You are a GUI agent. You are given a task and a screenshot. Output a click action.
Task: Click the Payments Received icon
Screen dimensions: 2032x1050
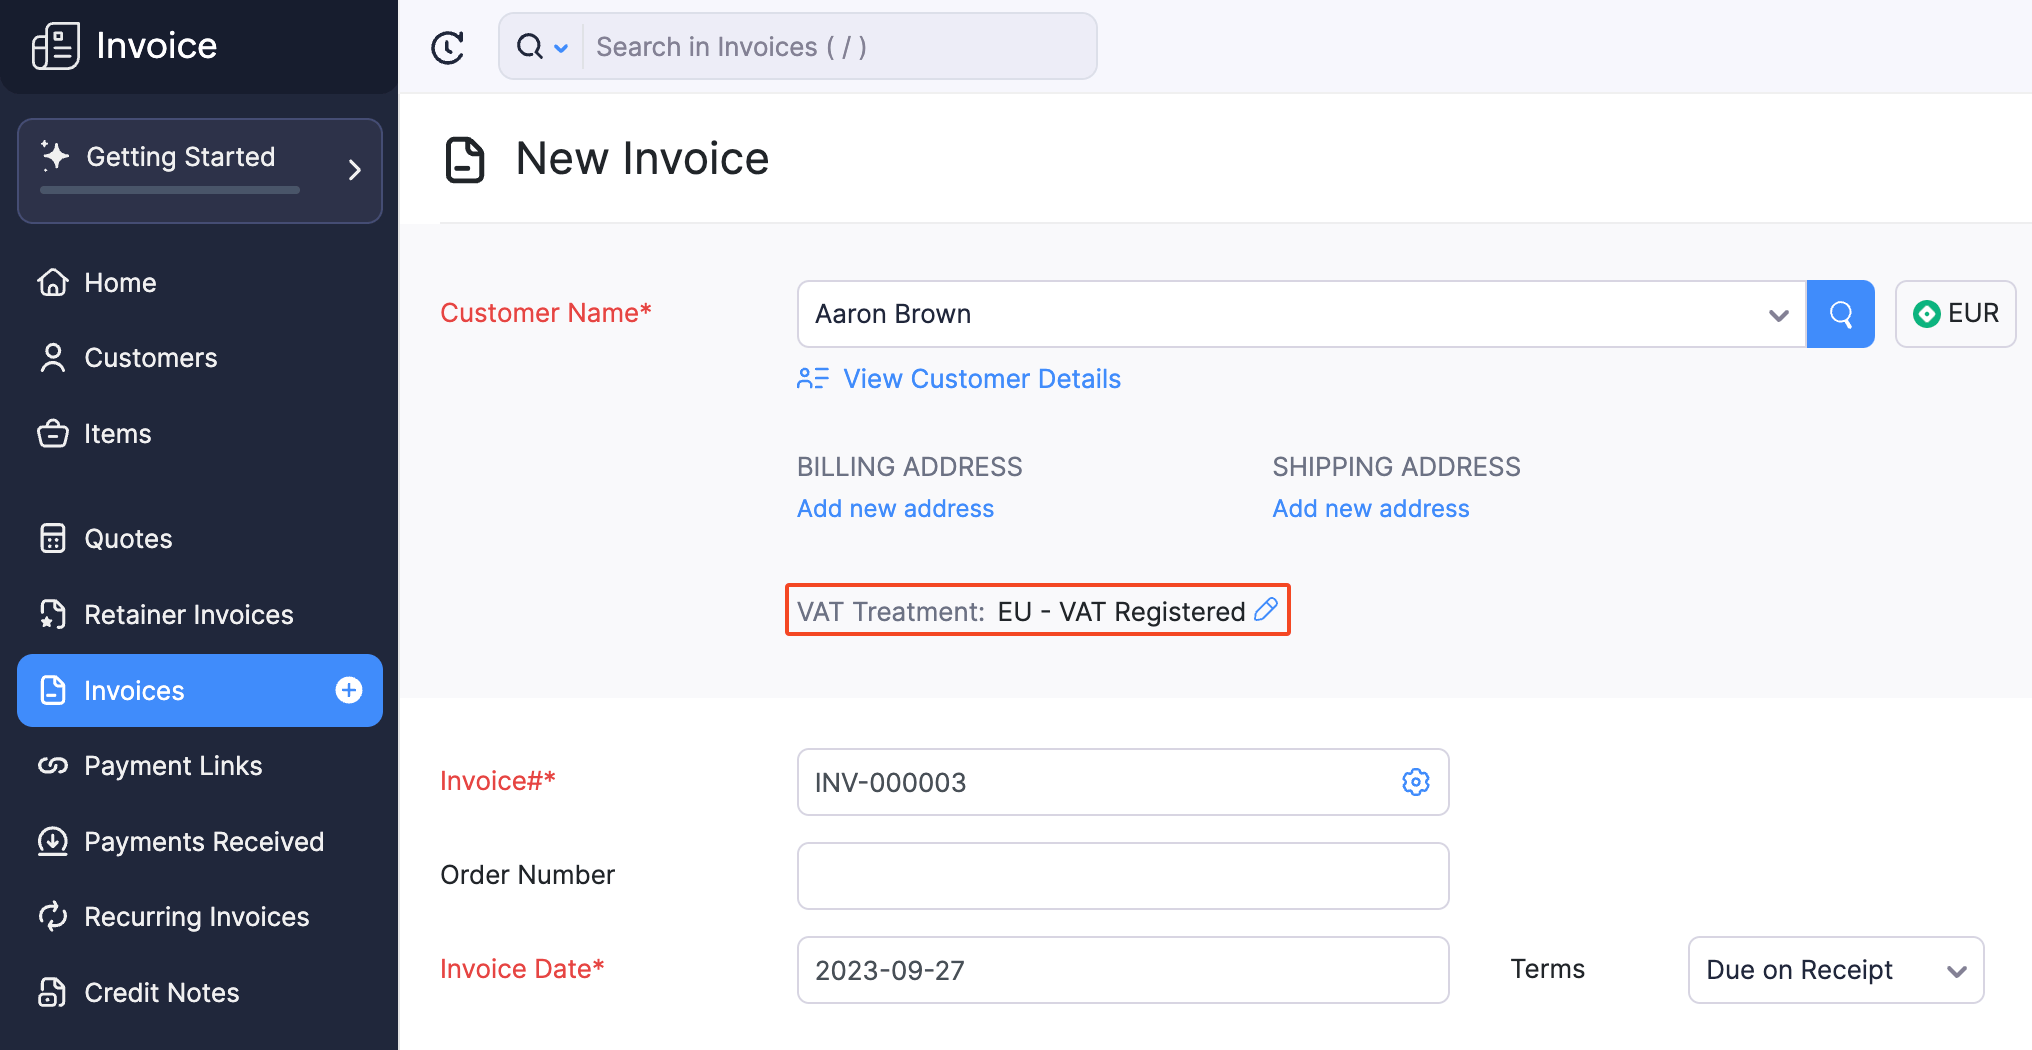[x=53, y=841]
